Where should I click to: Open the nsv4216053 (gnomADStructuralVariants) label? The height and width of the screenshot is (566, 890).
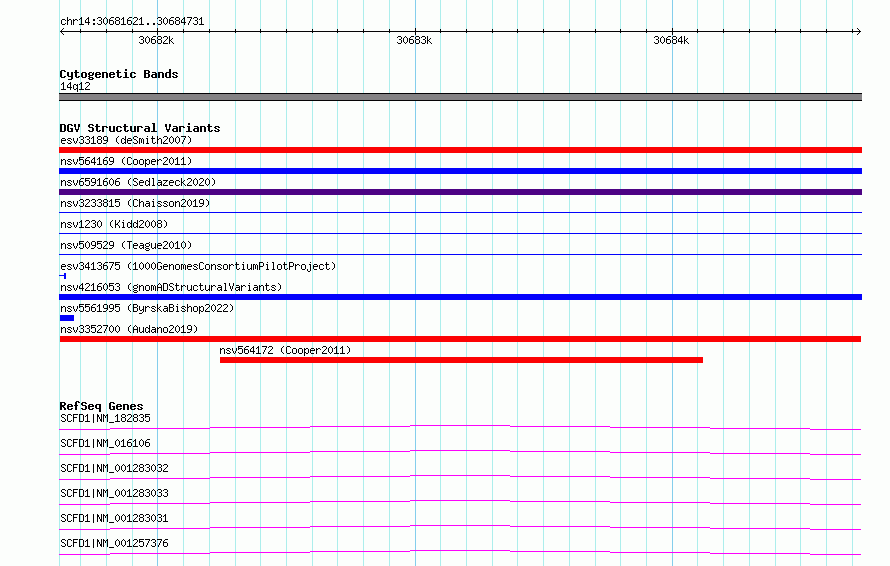pos(171,287)
